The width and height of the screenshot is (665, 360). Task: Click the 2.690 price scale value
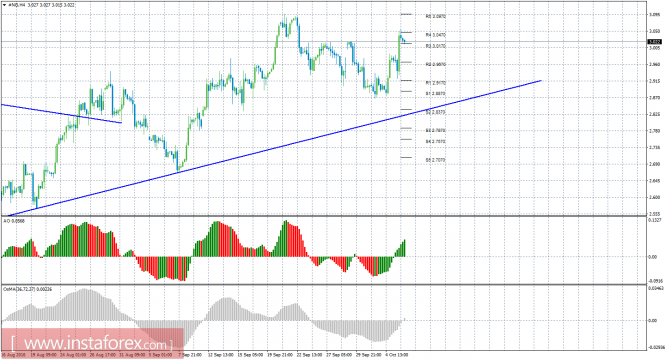click(x=654, y=164)
